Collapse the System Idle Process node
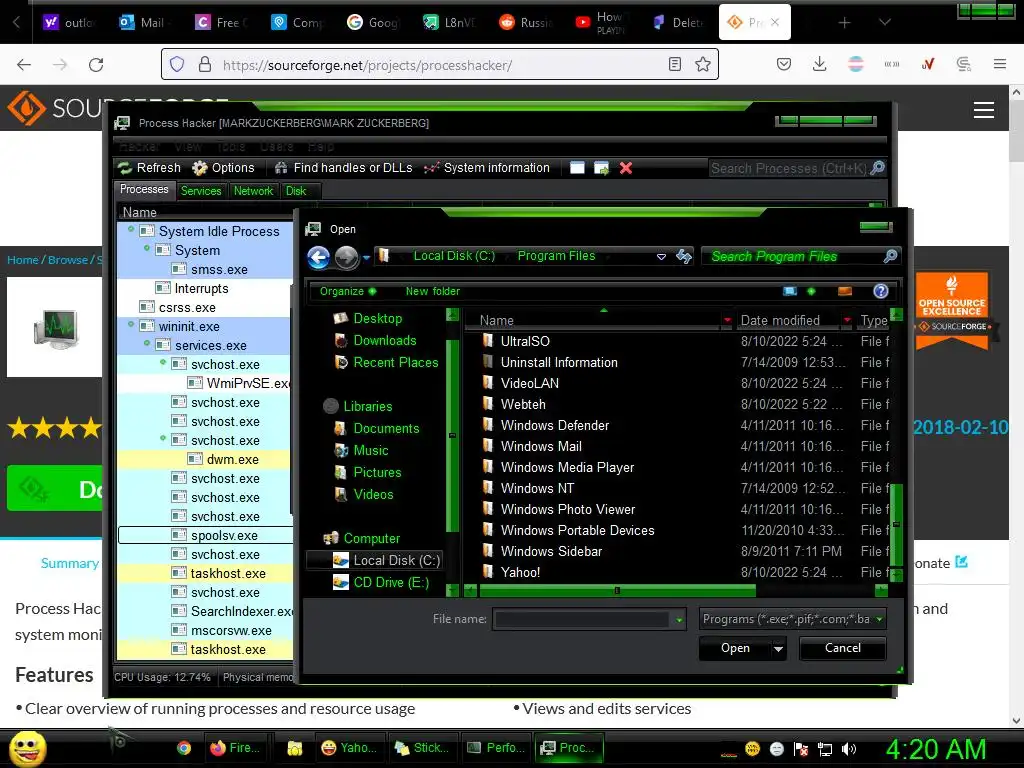The height and width of the screenshot is (768, 1024). click(131, 229)
